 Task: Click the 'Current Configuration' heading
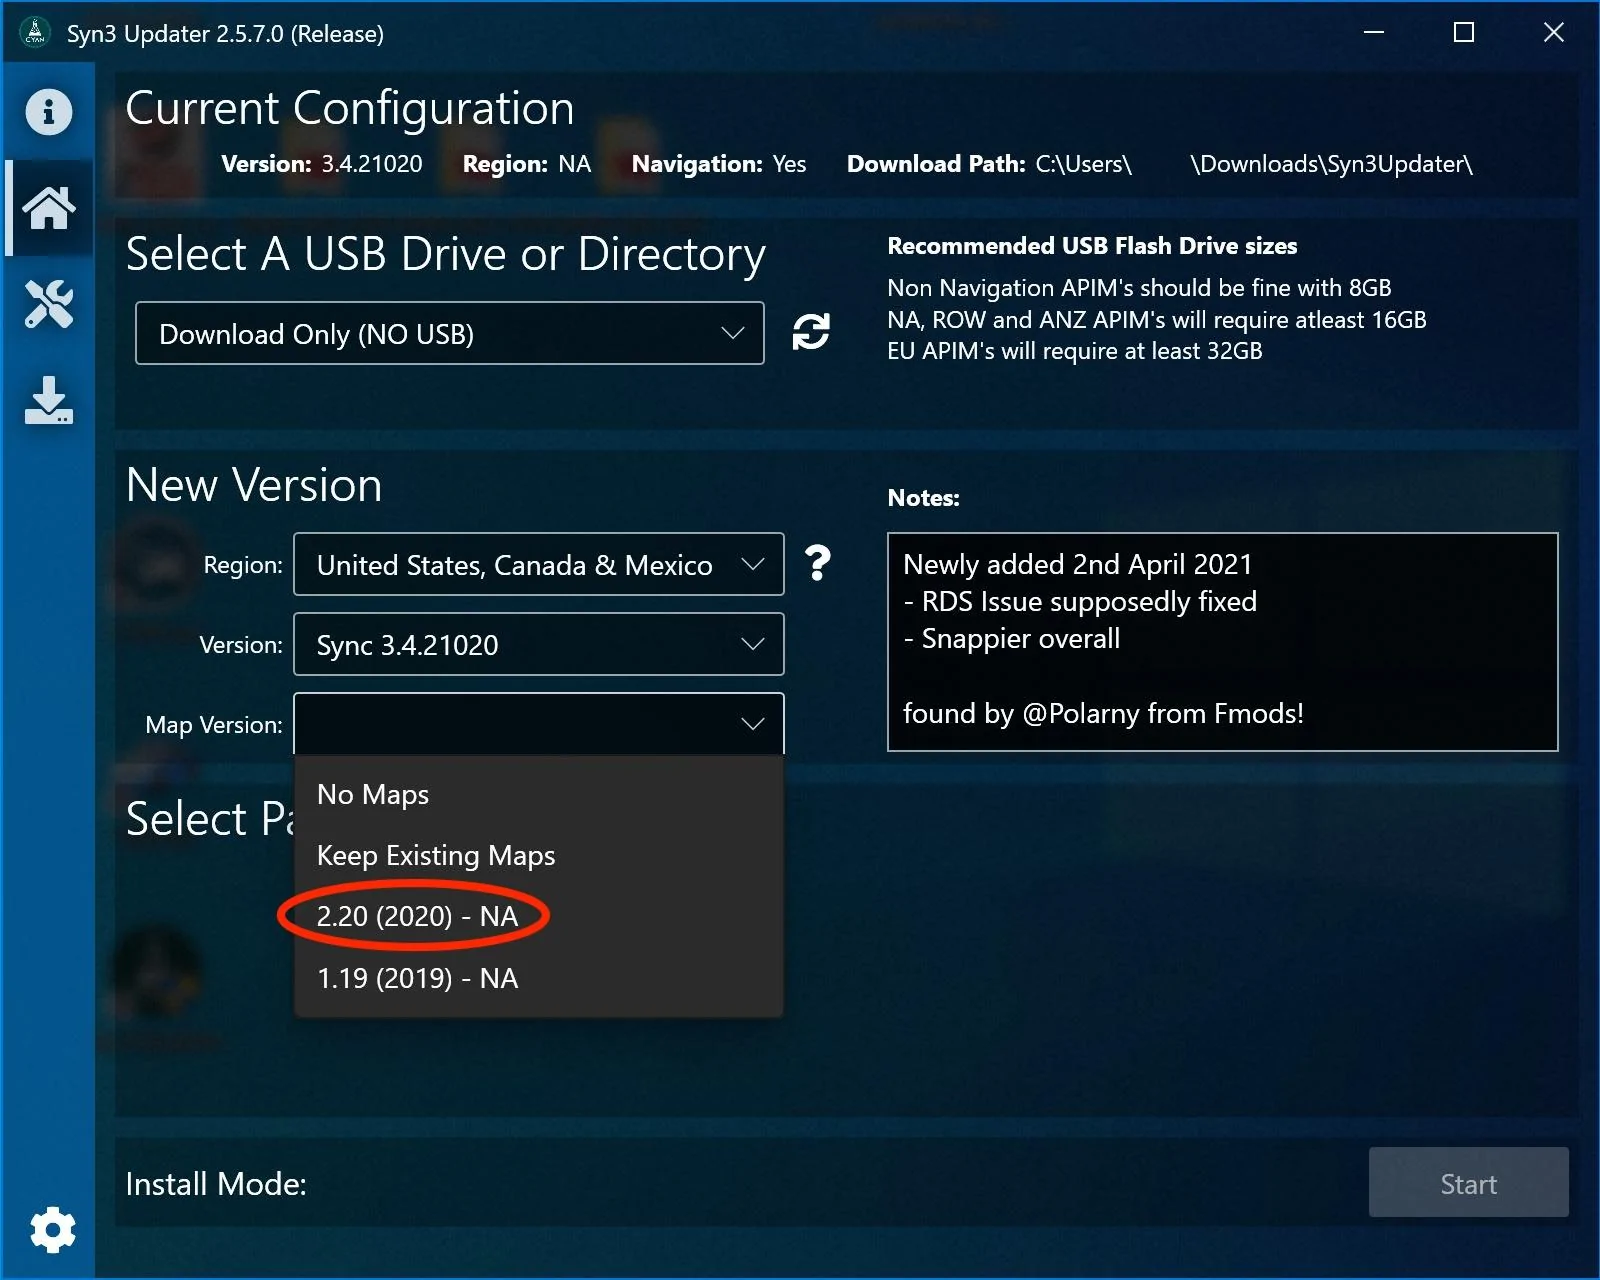click(350, 108)
